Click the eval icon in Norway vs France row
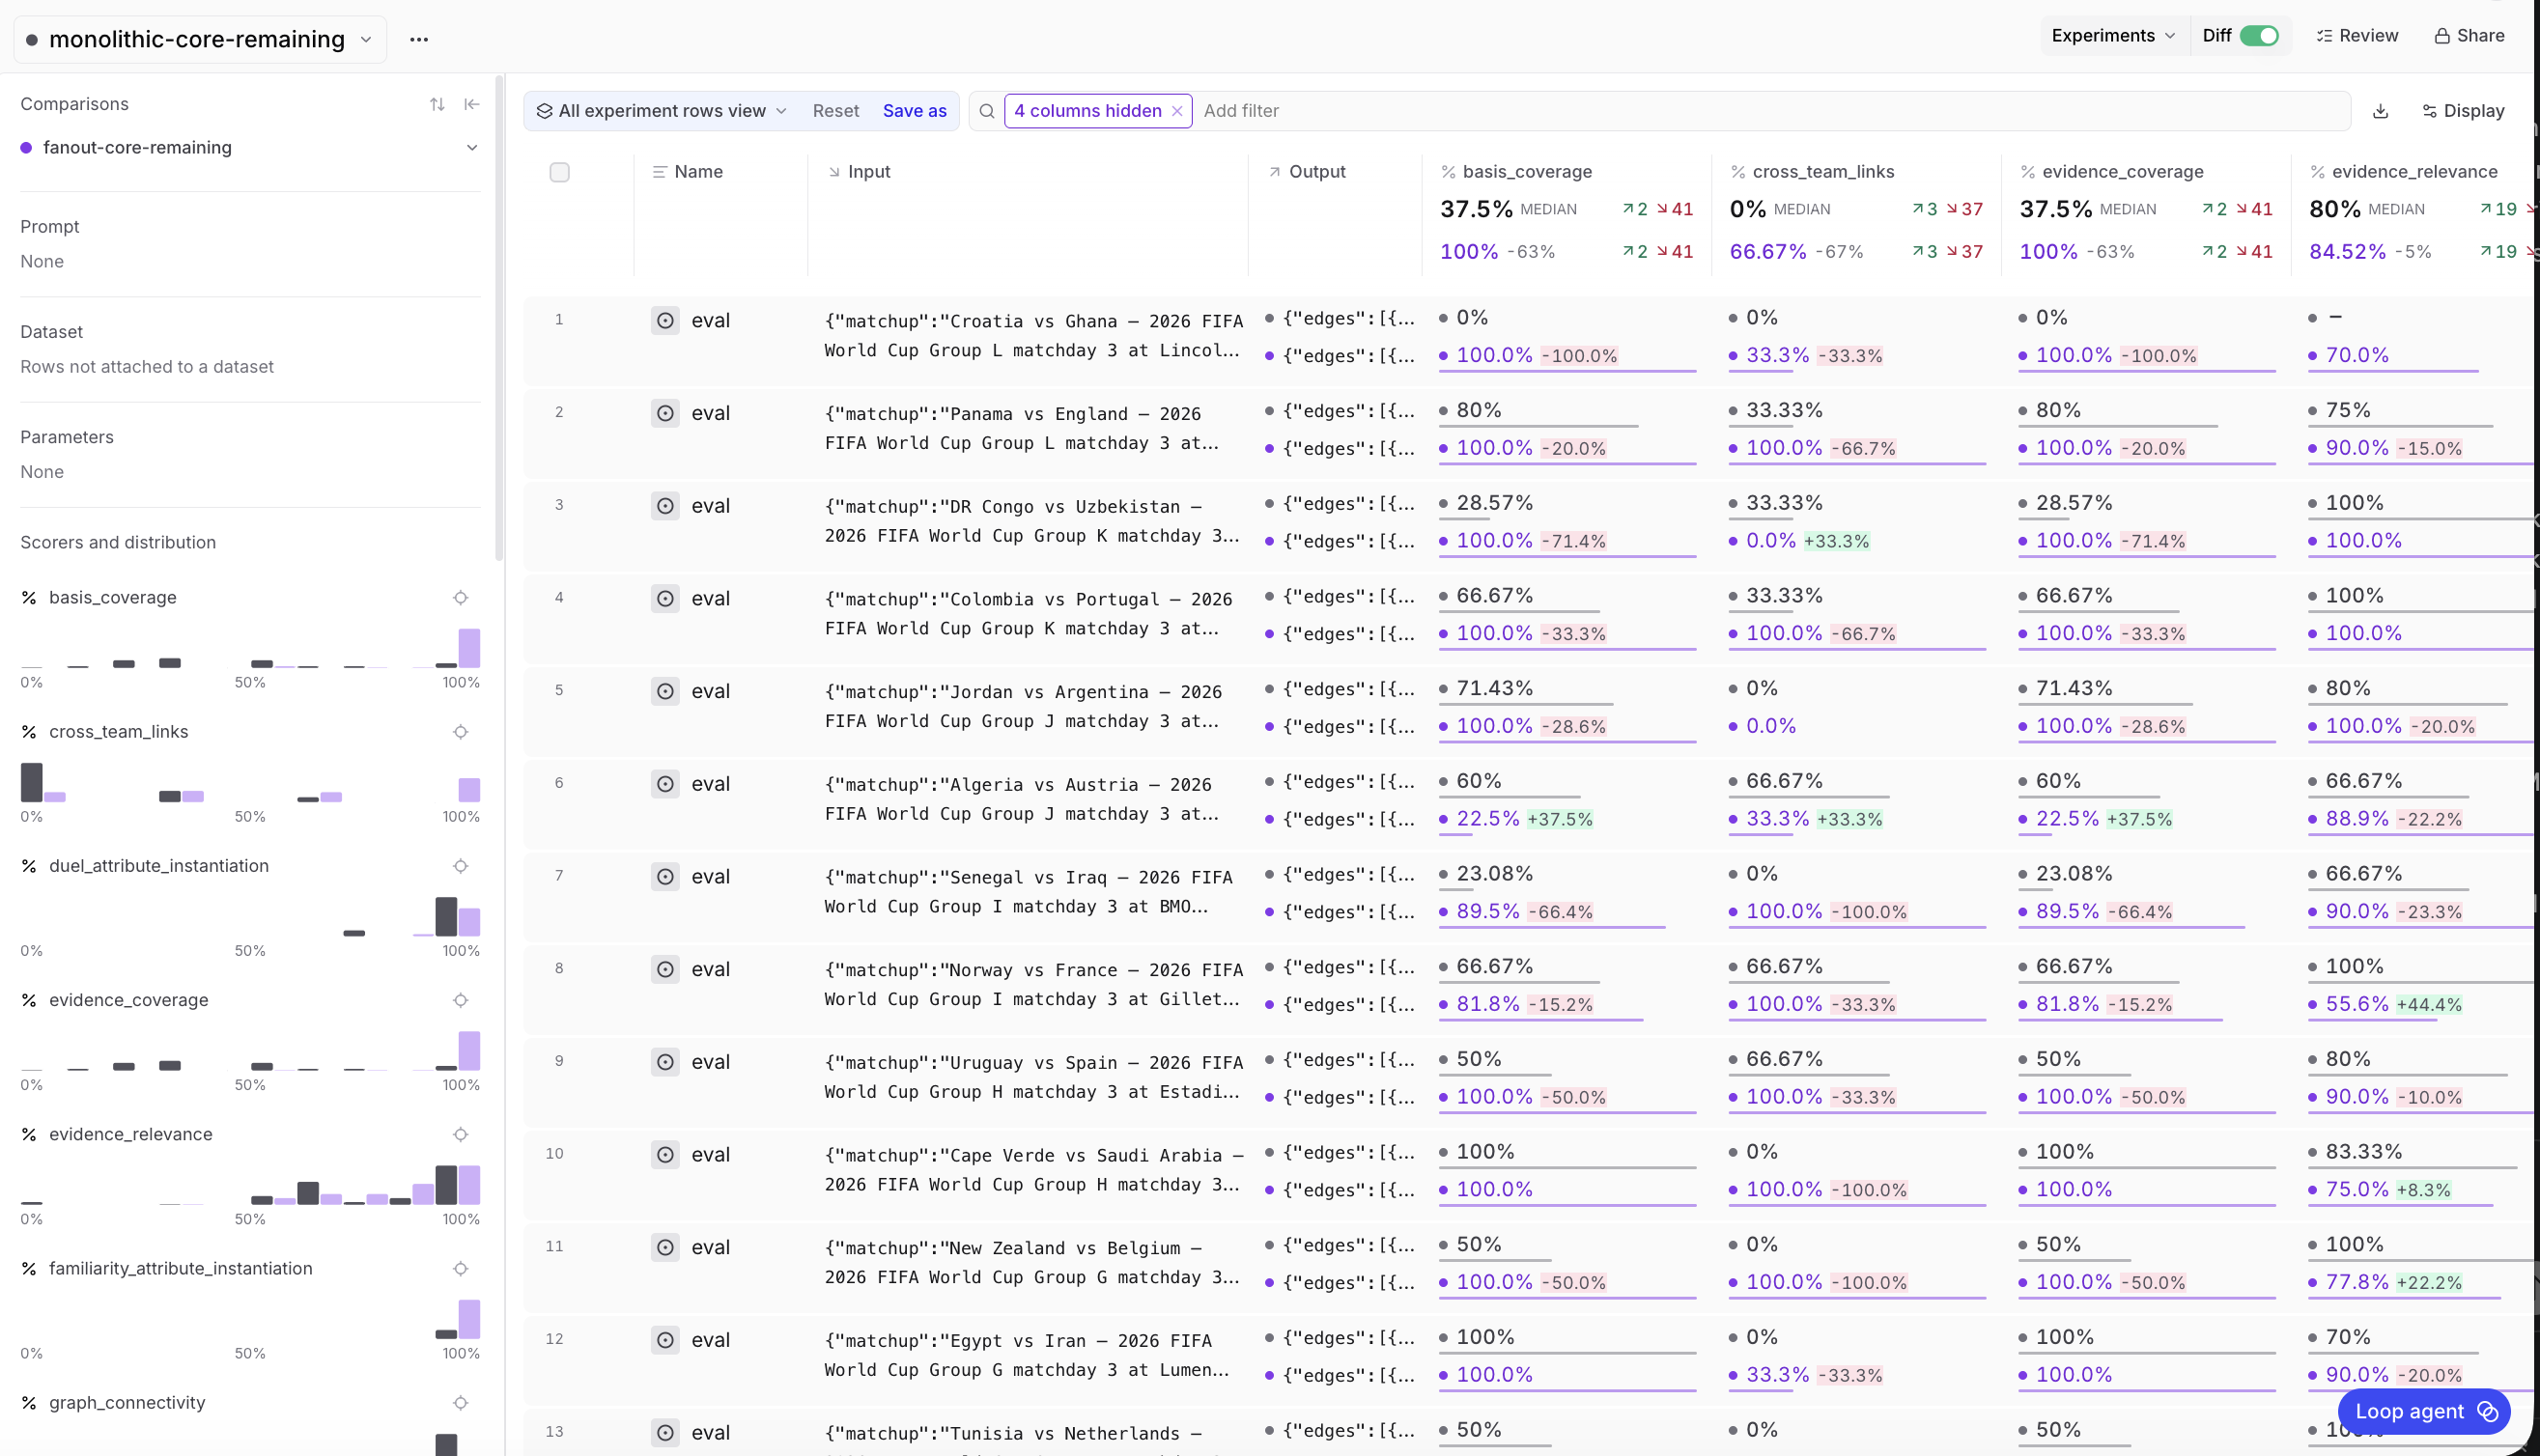Screen dimensions: 2540x1456 pos(665,969)
